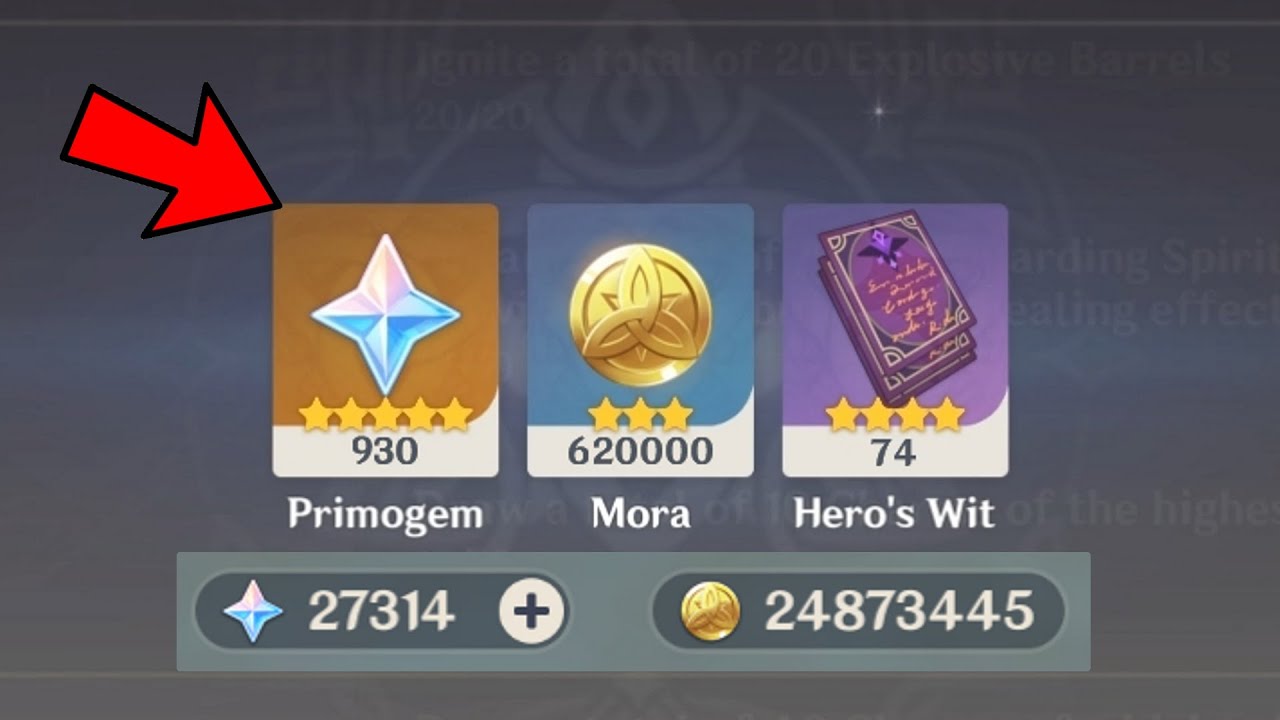The image size is (1280, 720).
Task: Click the four-star rating on Hero's Wit card
Action: coord(895,414)
